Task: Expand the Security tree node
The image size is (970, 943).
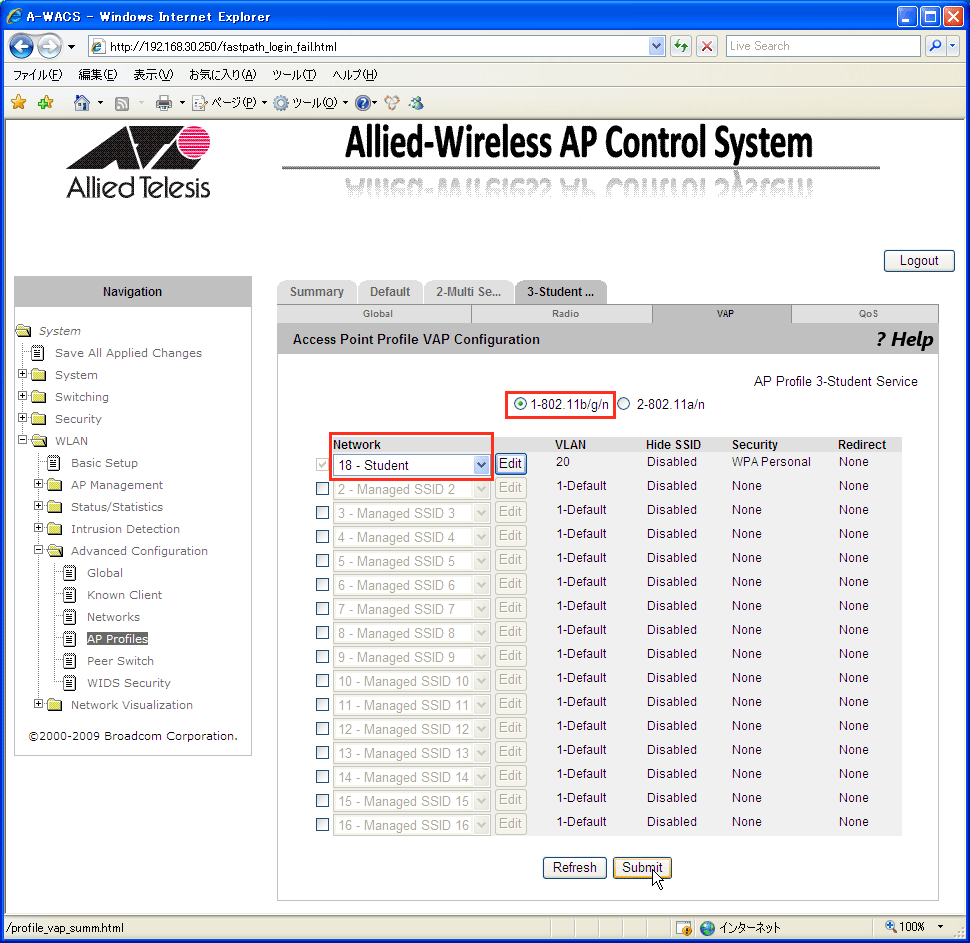Action: pyautogui.click(x=22, y=418)
